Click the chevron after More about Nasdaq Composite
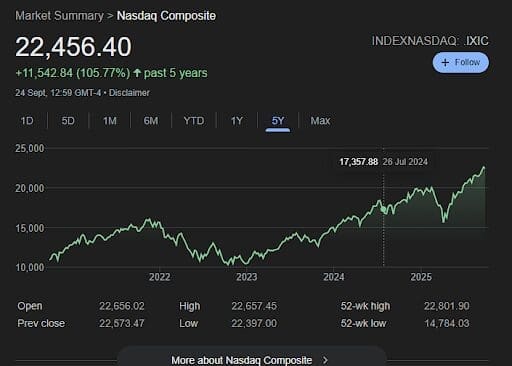 325,360
